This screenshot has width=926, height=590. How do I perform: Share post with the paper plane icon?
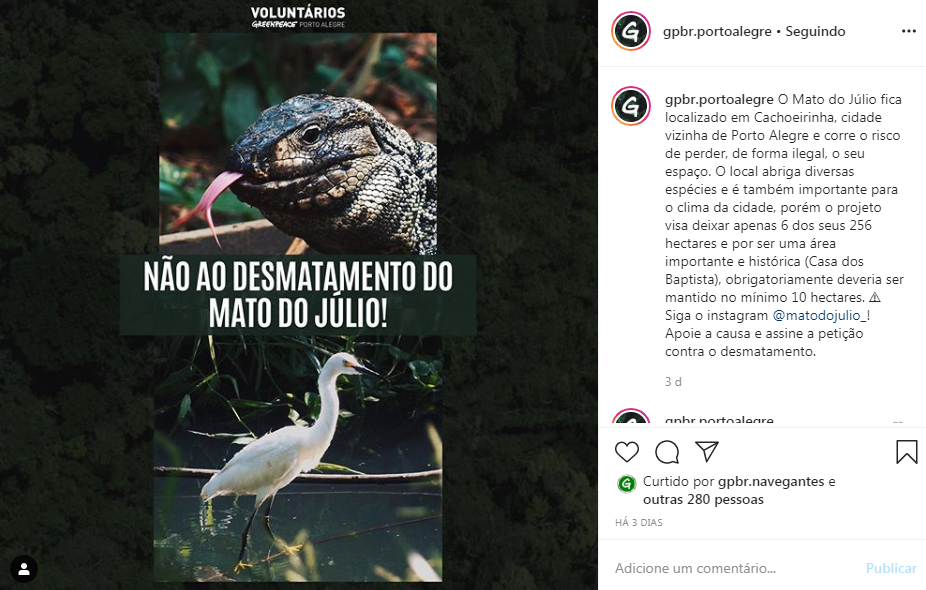pos(706,452)
